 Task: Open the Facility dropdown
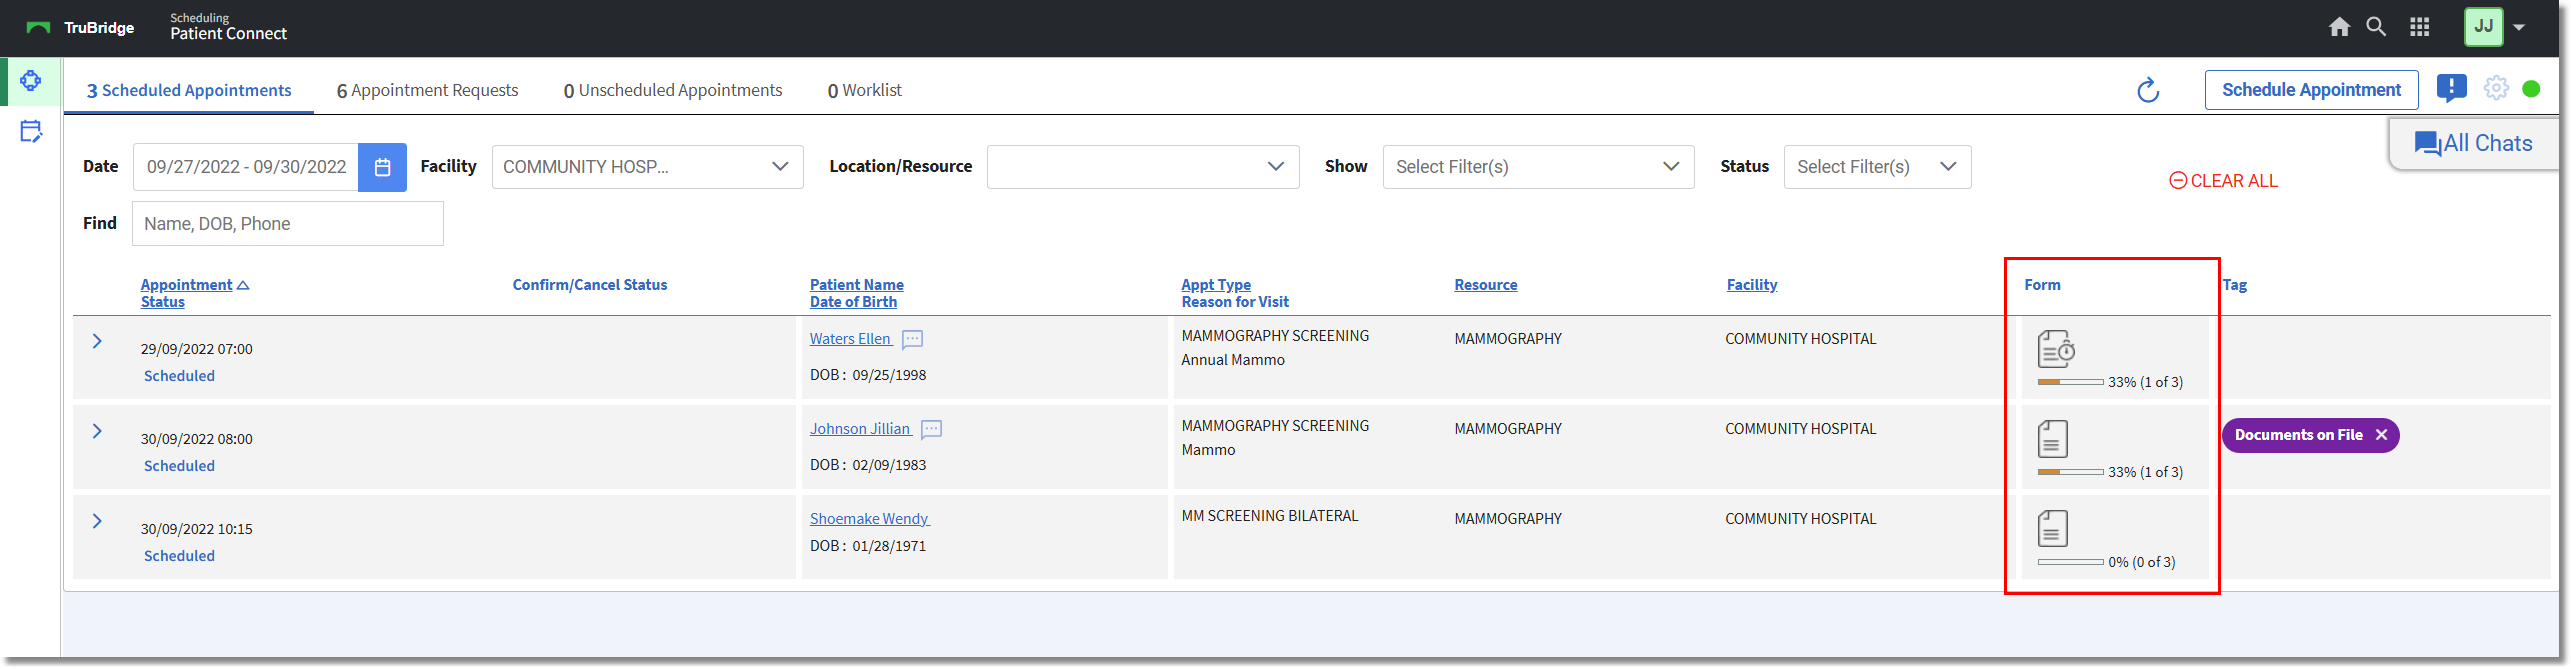[x=647, y=167]
